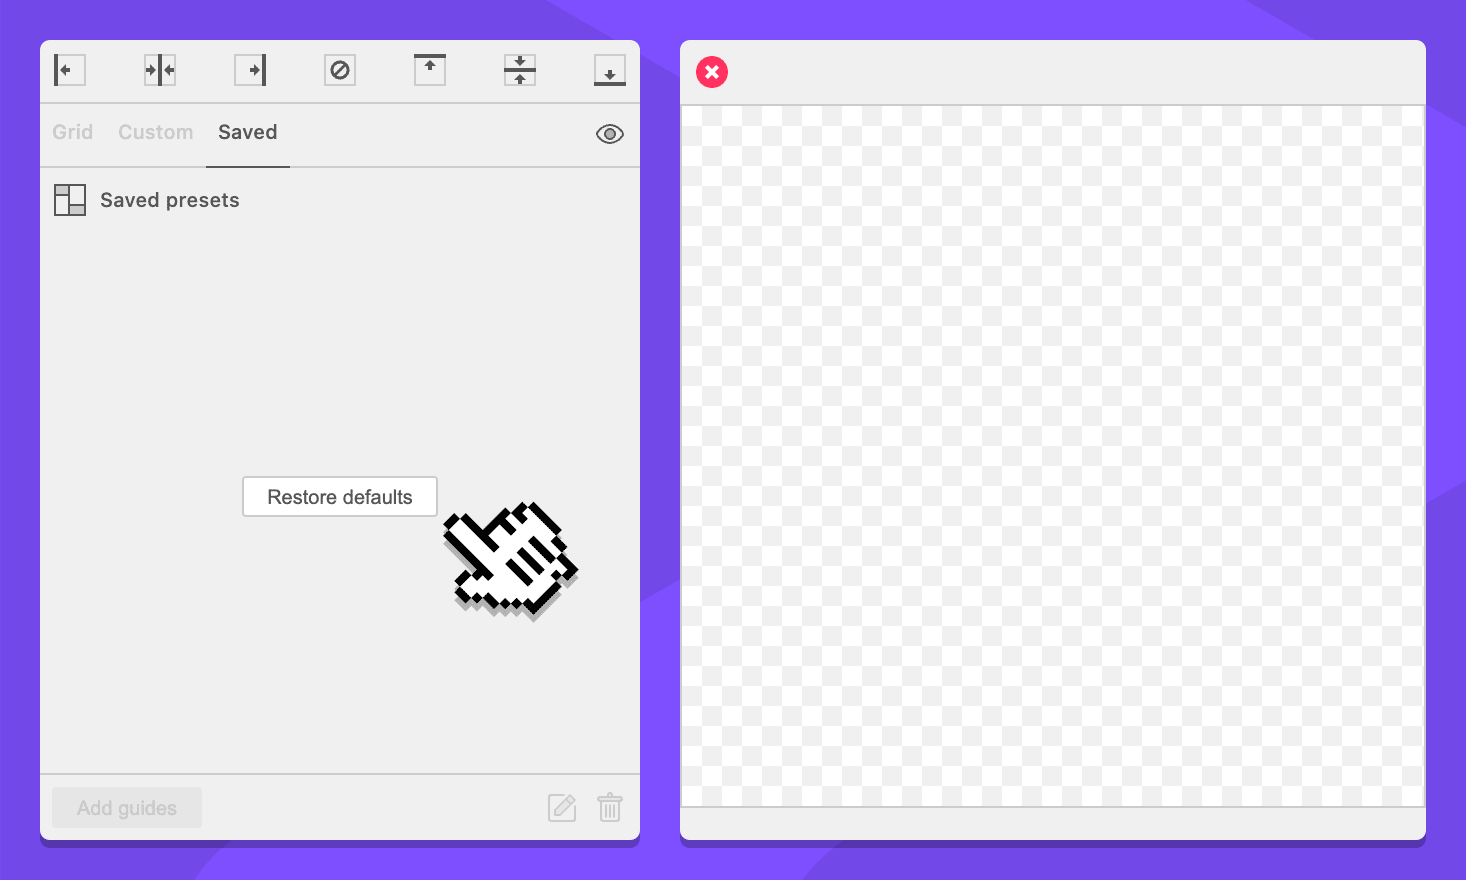The width and height of the screenshot is (1466, 880).
Task: Click the Saved presets layout icon
Action: (70, 200)
